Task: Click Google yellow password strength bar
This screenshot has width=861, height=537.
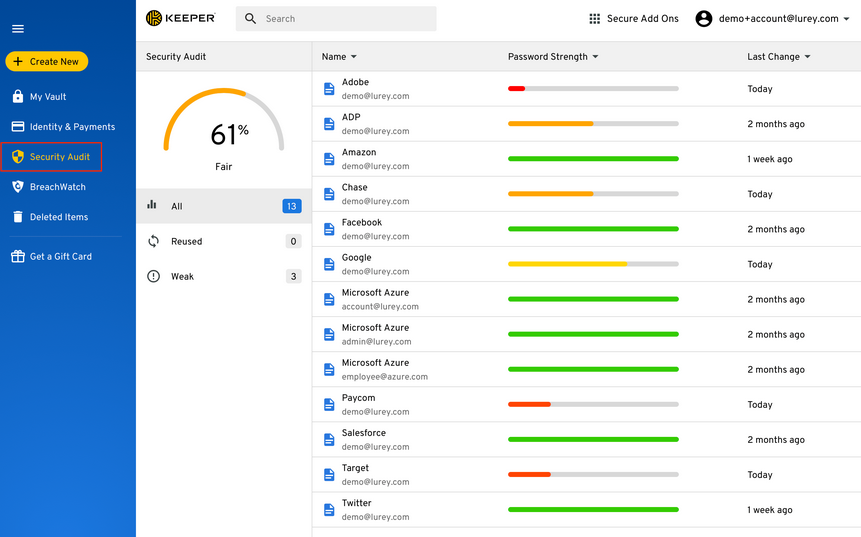Action: [567, 264]
